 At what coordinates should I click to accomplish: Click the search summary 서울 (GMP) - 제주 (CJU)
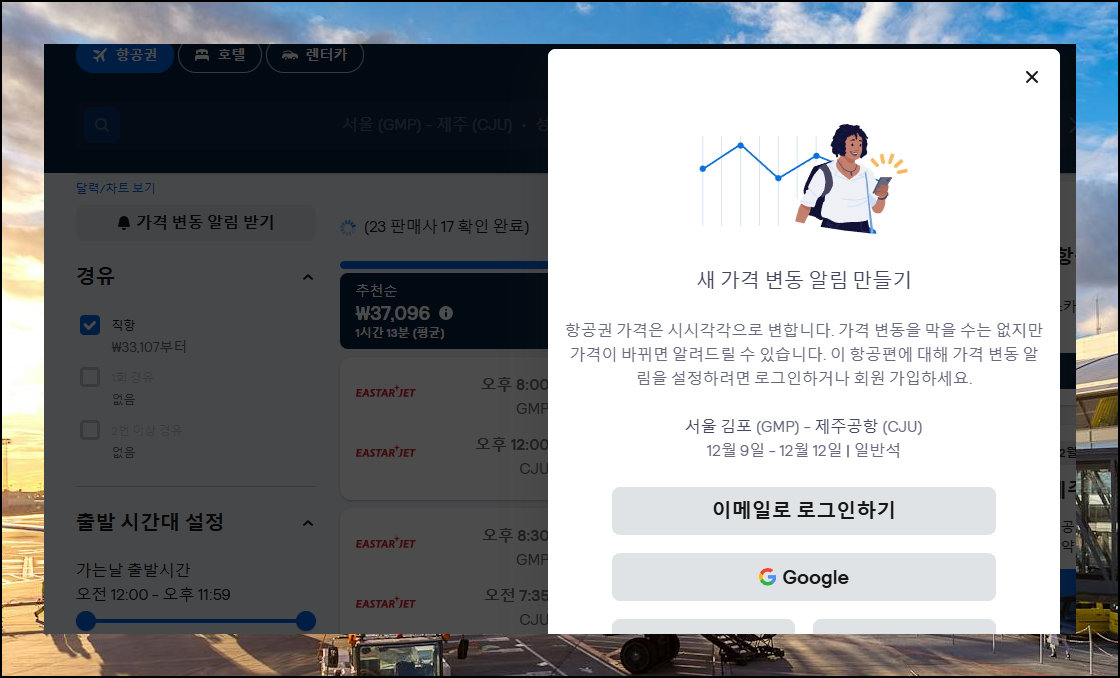pos(427,125)
